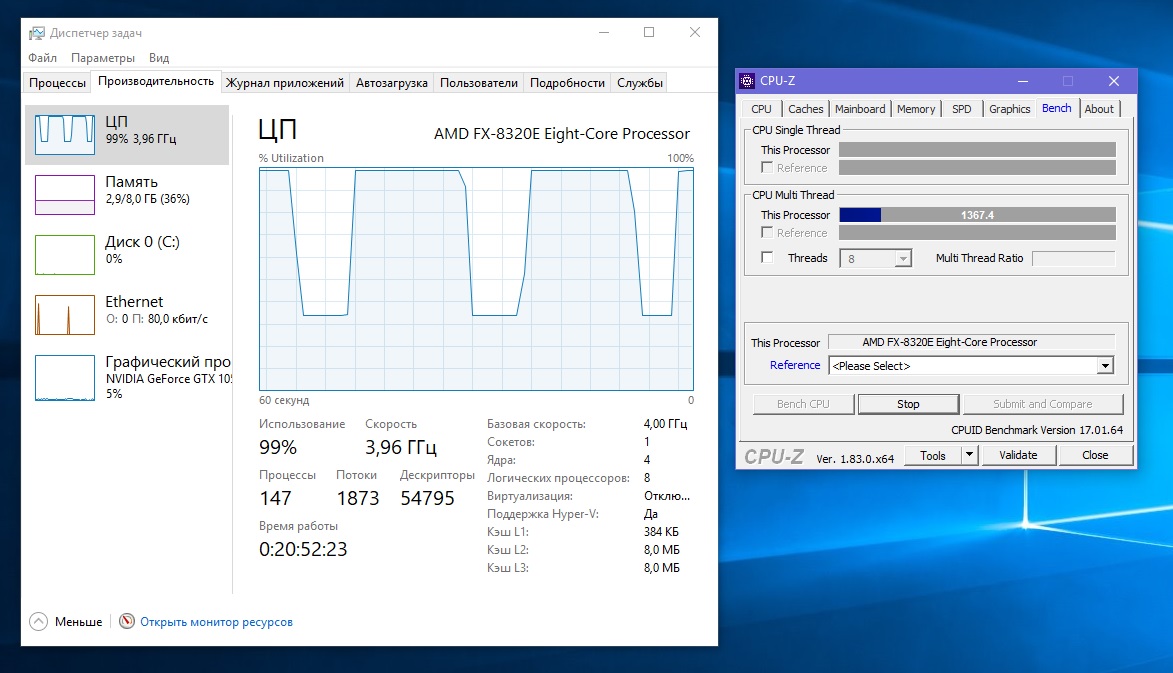Open the SPD tab in CPU-Z

click(x=961, y=108)
